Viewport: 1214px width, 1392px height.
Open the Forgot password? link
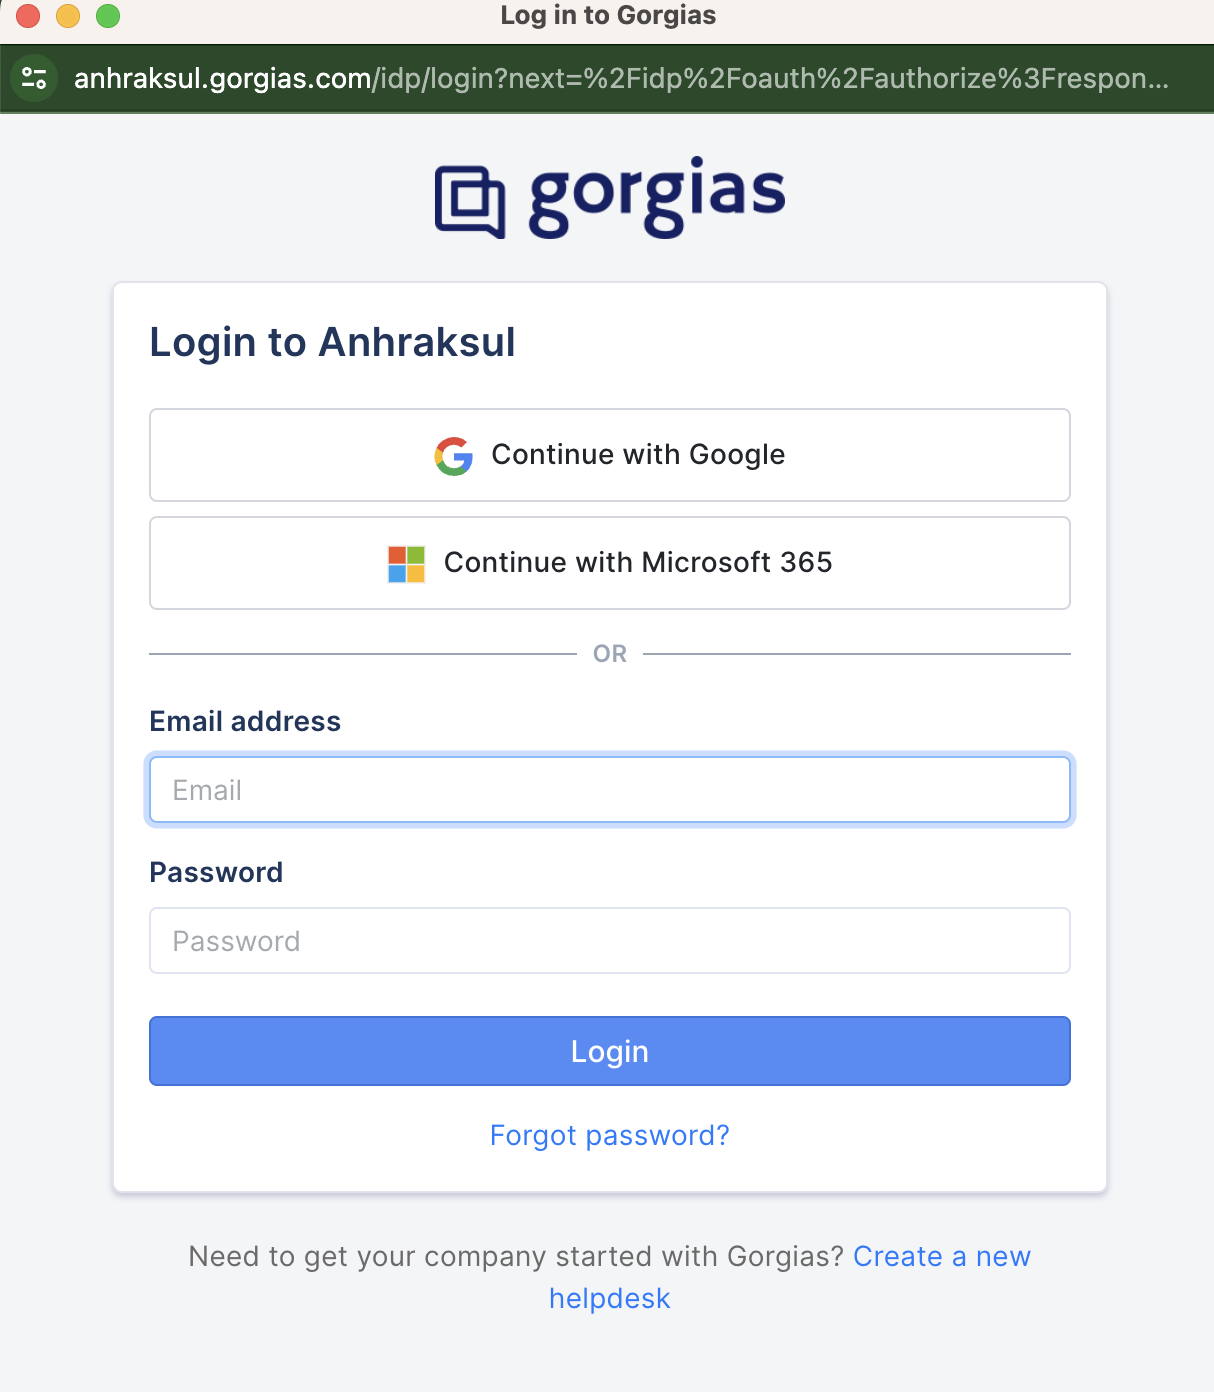(610, 1136)
